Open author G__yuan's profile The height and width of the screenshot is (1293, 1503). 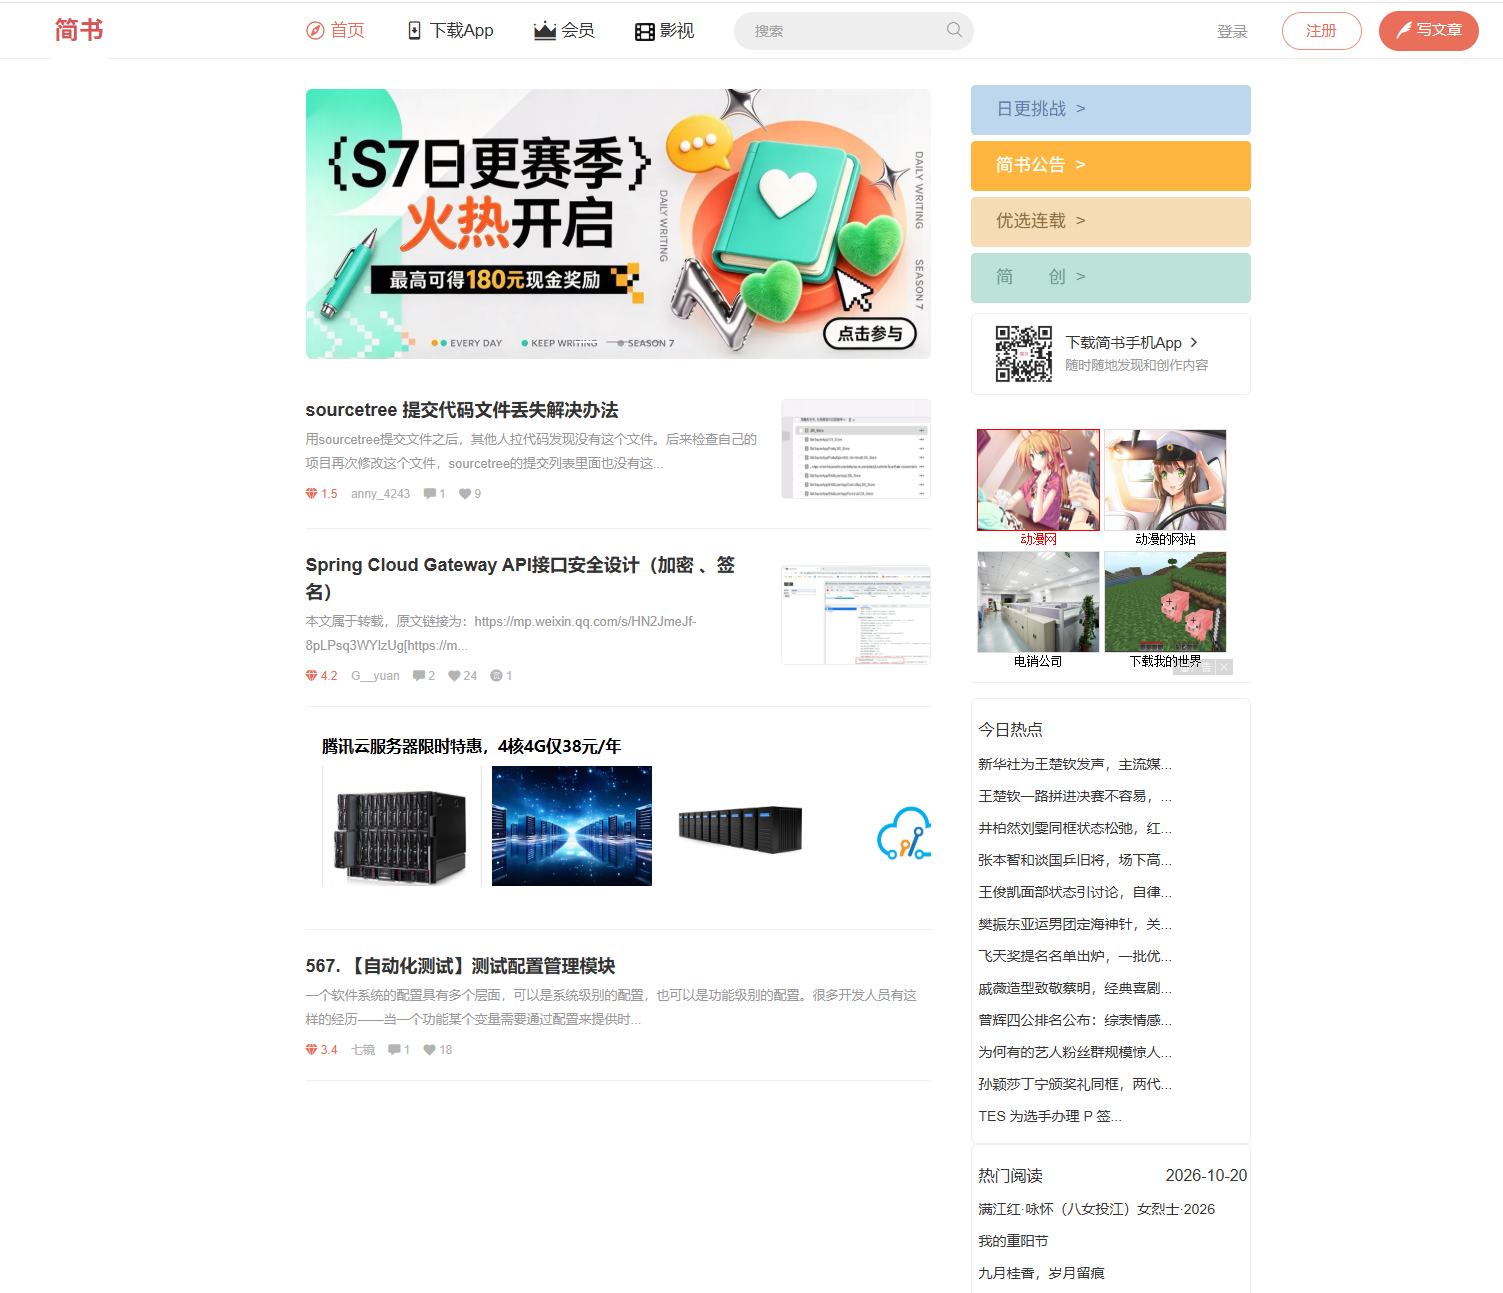[375, 676]
